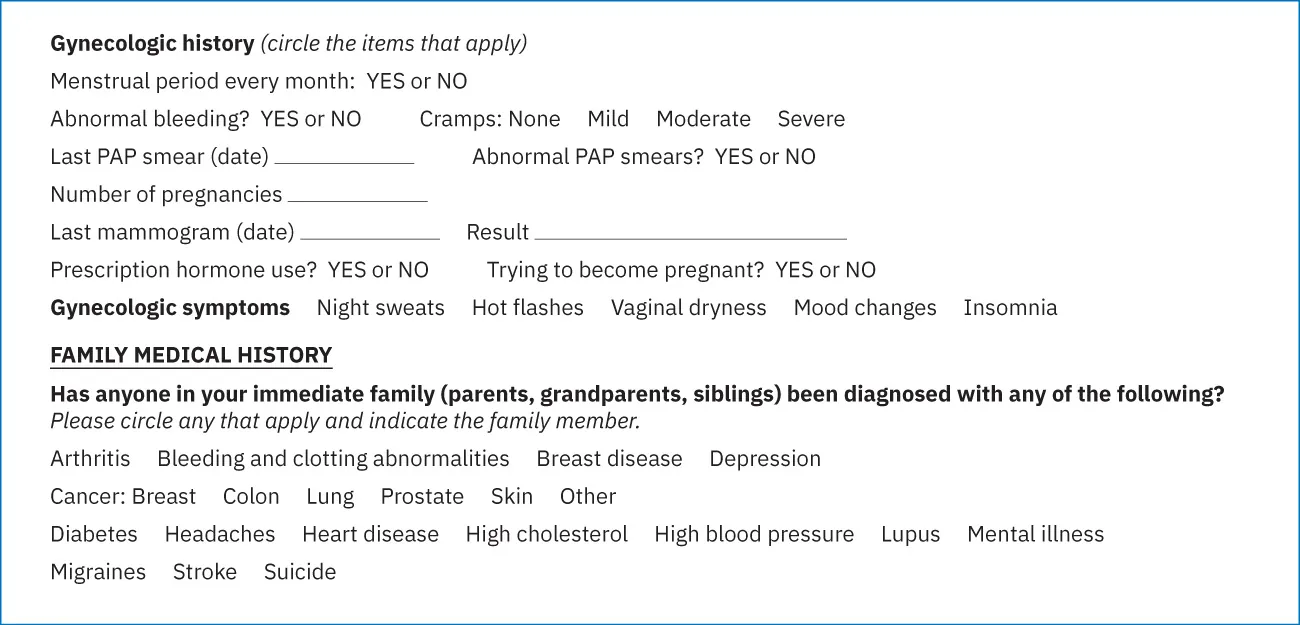
Task: Select 'Colon' under Cancer
Action: (251, 497)
